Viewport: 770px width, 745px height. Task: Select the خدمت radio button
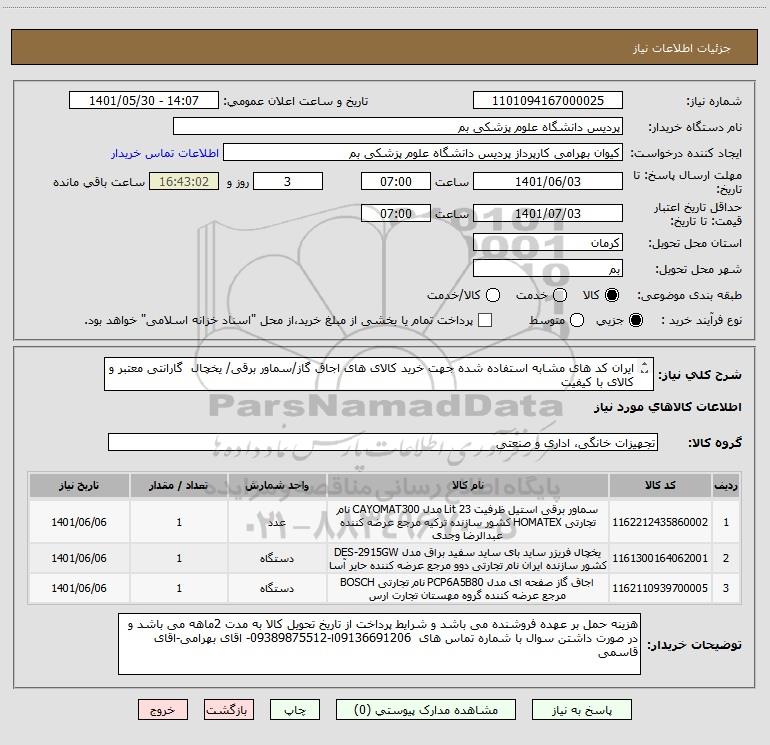[560, 295]
